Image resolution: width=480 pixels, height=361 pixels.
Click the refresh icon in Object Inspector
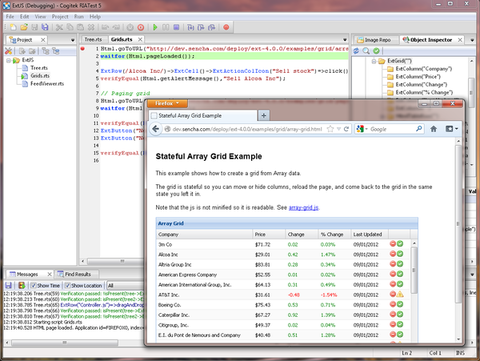[356, 51]
